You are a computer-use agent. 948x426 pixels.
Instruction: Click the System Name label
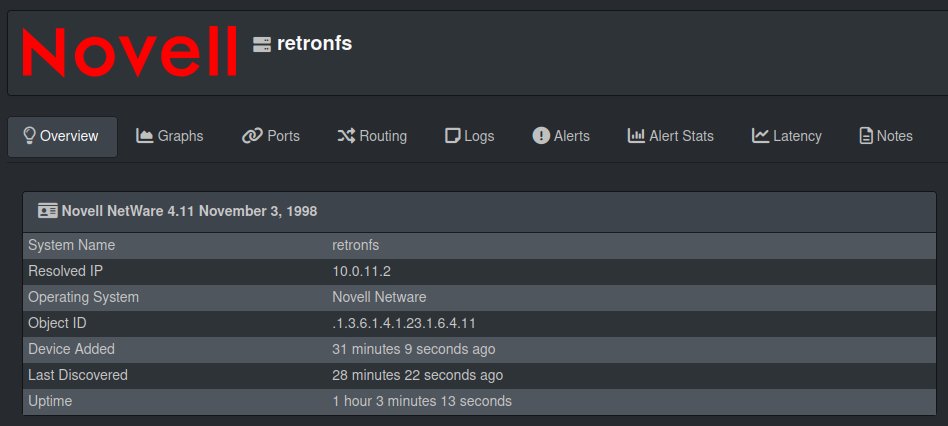click(71, 245)
